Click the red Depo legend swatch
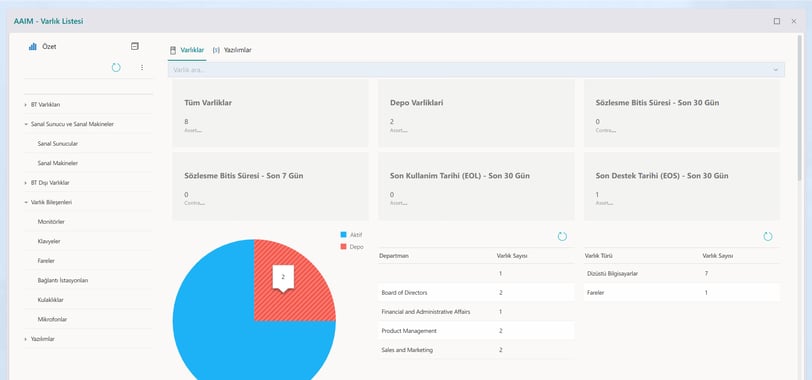812x380 pixels. coord(343,247)
